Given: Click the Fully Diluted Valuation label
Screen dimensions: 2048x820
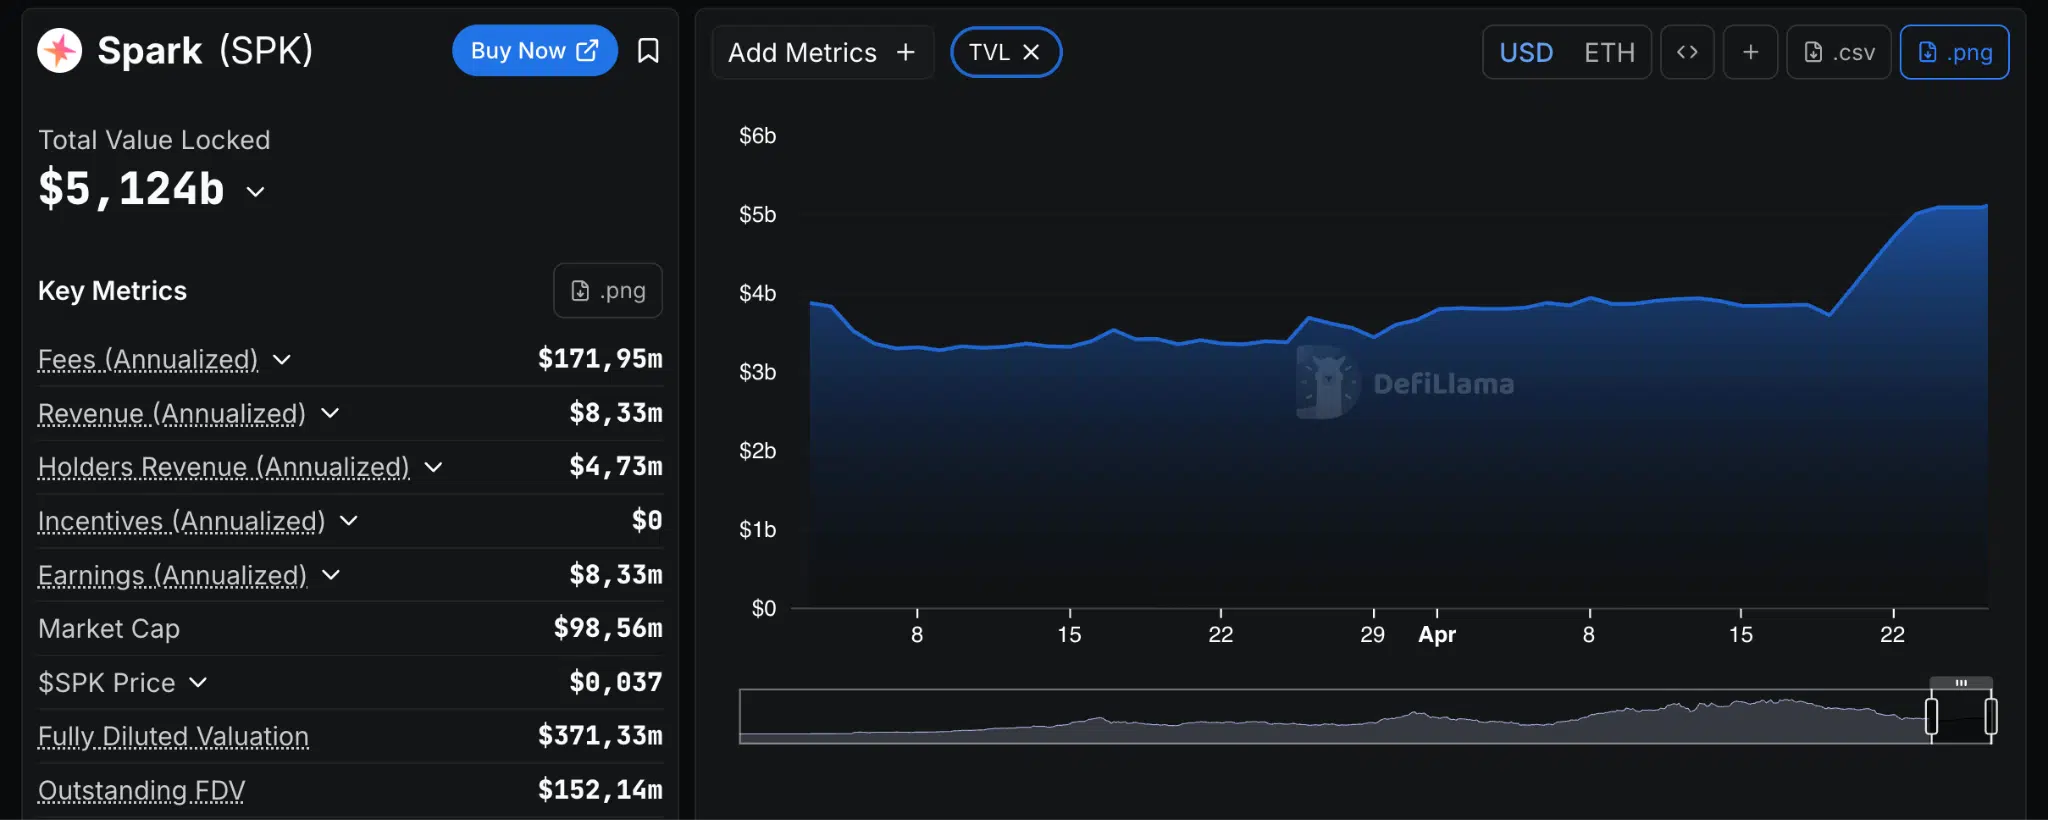Looking at the screenshot, I should click(x=173, y=736).
